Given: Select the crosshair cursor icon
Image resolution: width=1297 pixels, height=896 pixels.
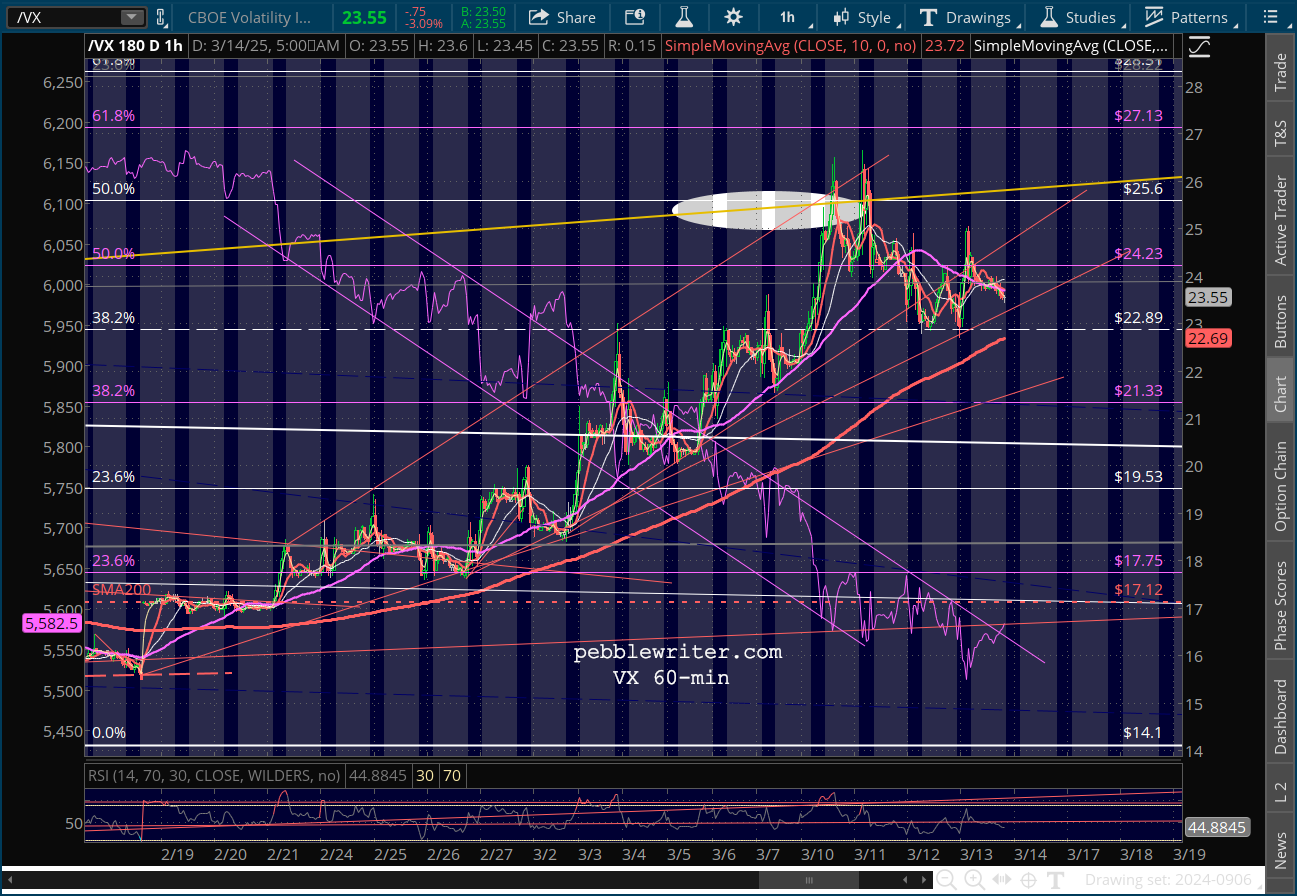Looking at the screenshot, I should [1028, 880].
